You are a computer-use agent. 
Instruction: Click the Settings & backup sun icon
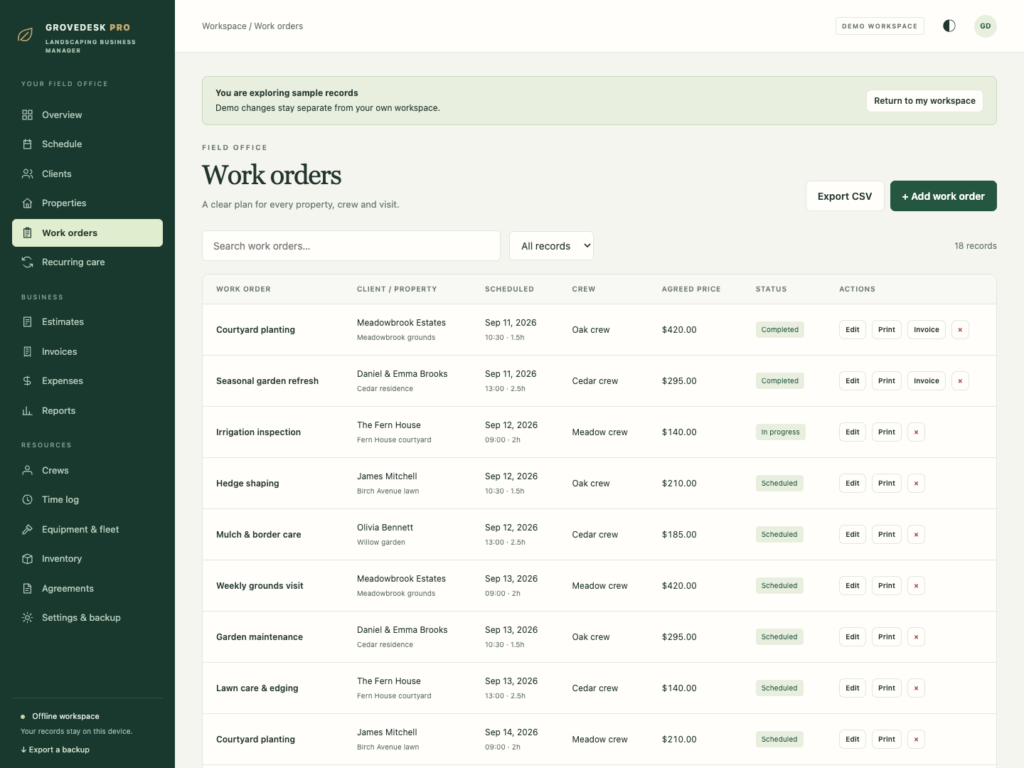(27, 618)
